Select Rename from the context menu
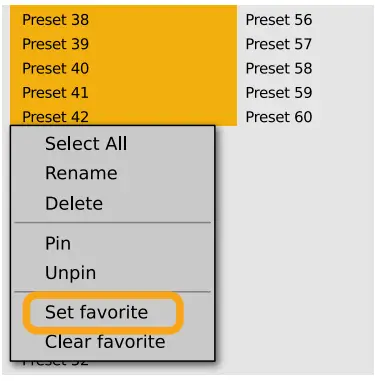The width and height of the screenshot is (375, 381). [113, 173]
